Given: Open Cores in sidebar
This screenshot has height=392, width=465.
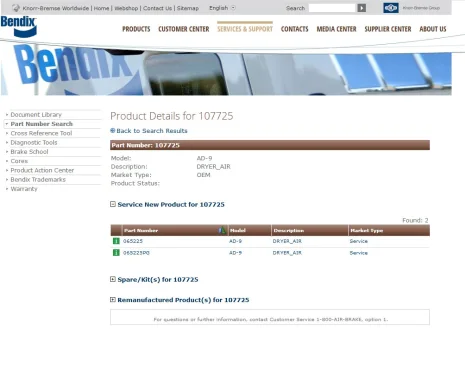Looking at the screenshot, I should 19,161.
